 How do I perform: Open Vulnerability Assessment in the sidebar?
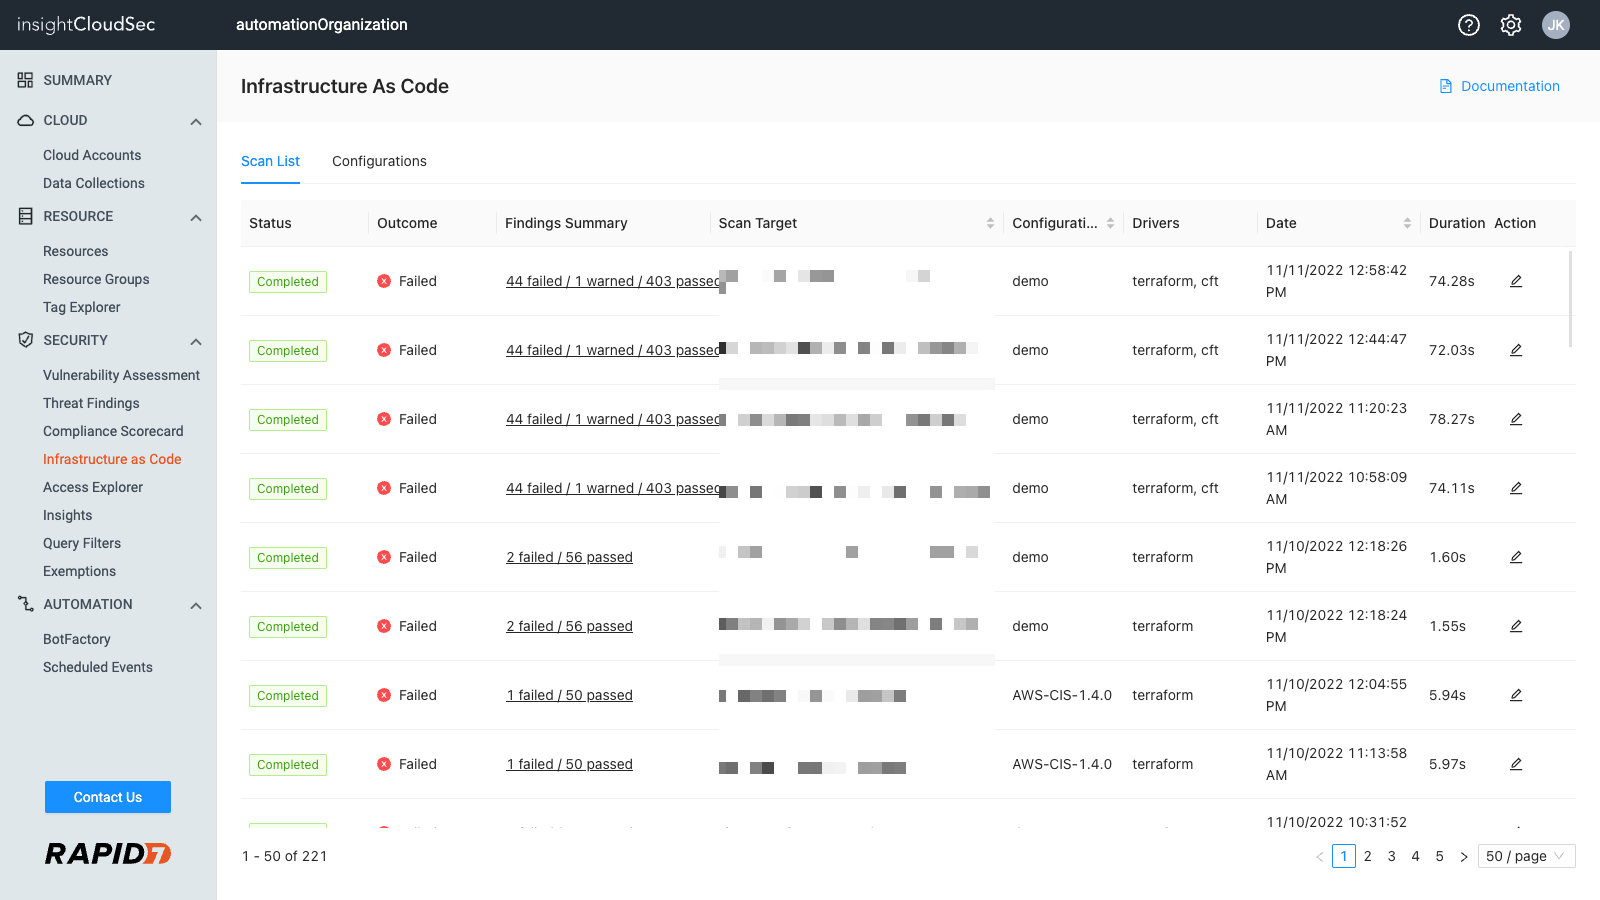click(121, 375)
